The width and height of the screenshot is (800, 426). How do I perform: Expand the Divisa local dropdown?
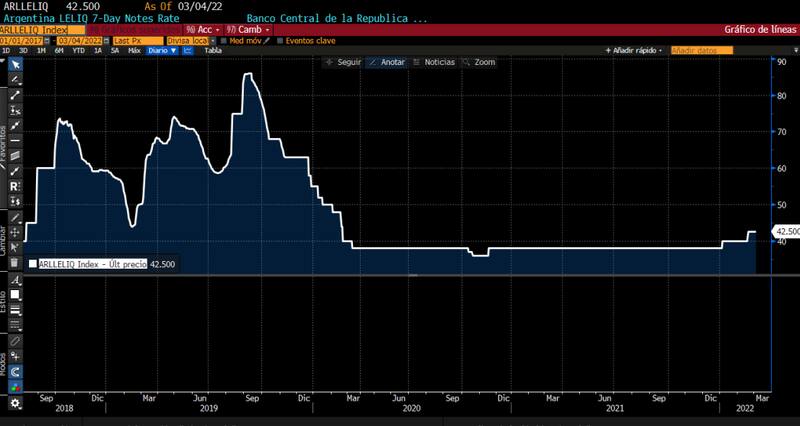point(186,40)
